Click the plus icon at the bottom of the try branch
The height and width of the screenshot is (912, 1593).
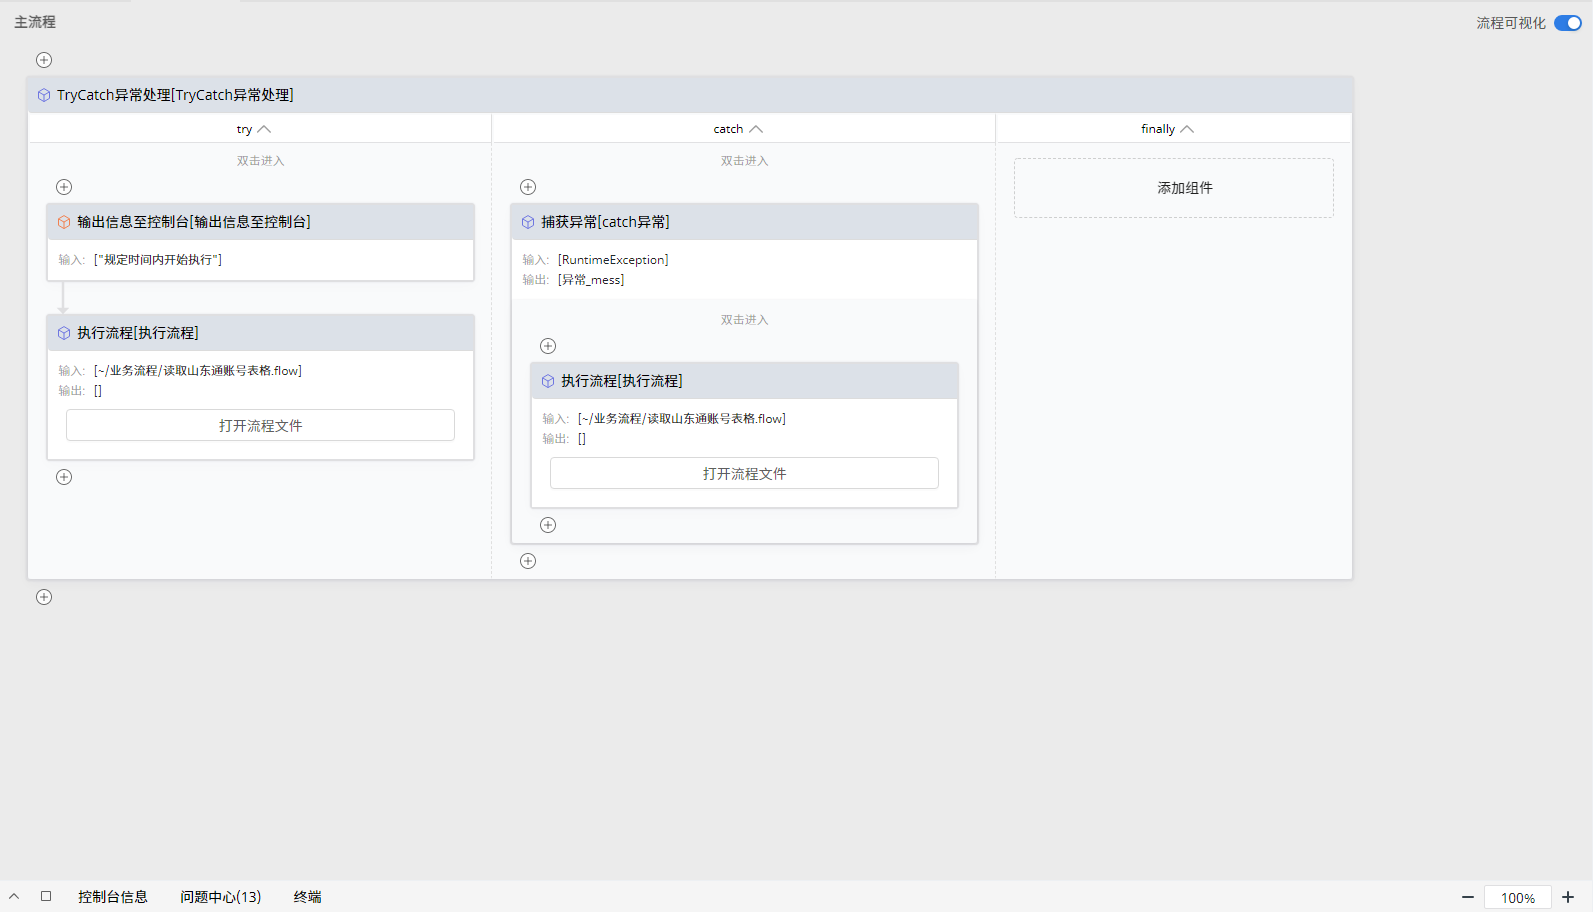(64, 477)
